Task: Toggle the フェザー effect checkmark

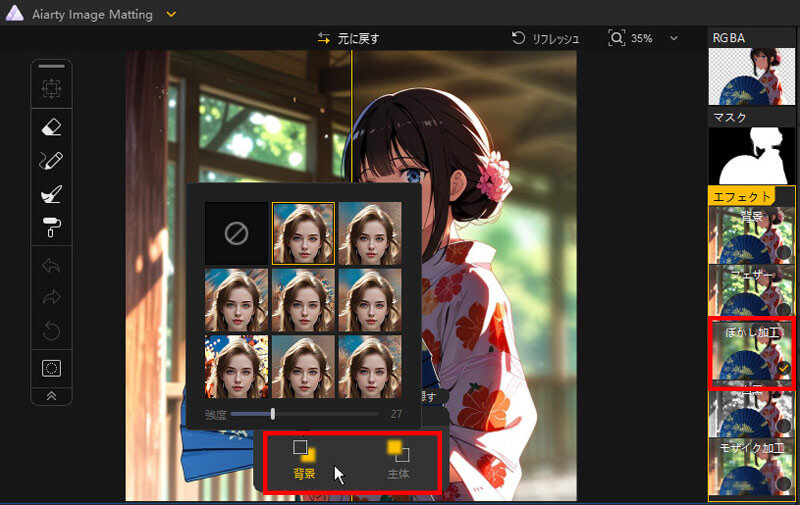Action: (784, 309)
